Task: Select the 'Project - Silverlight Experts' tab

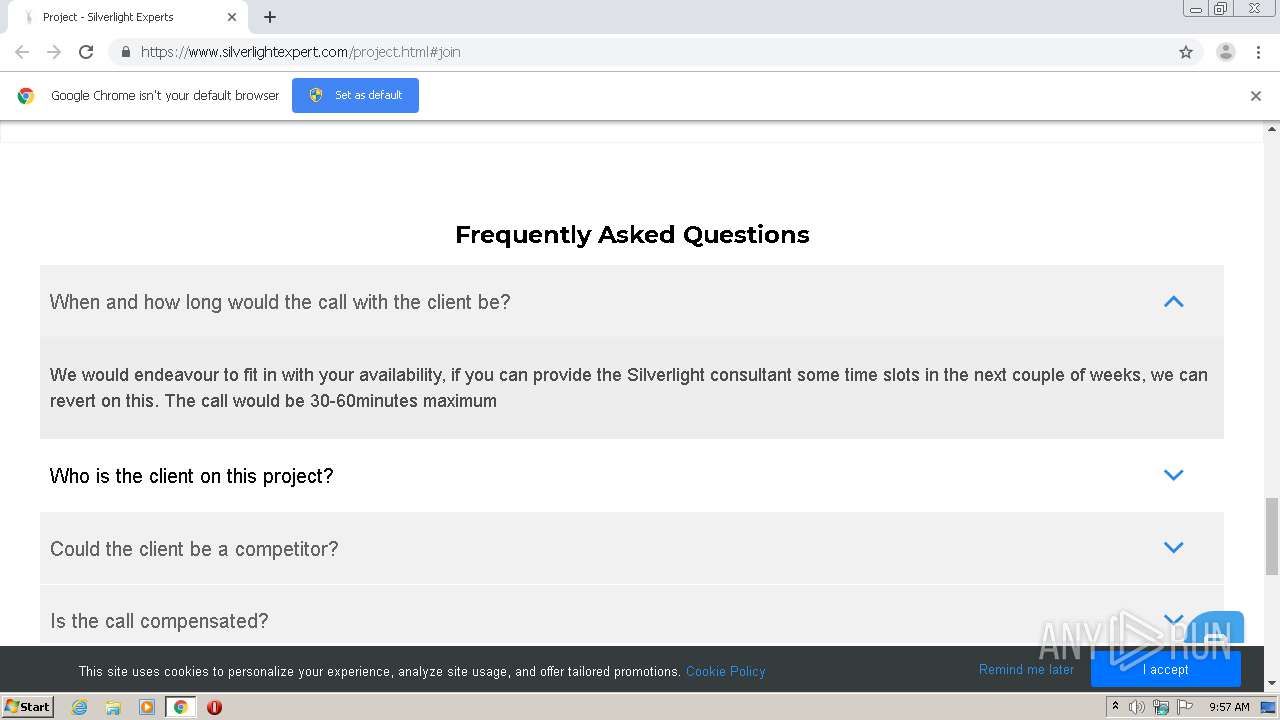Action: [x=120, y=17]
